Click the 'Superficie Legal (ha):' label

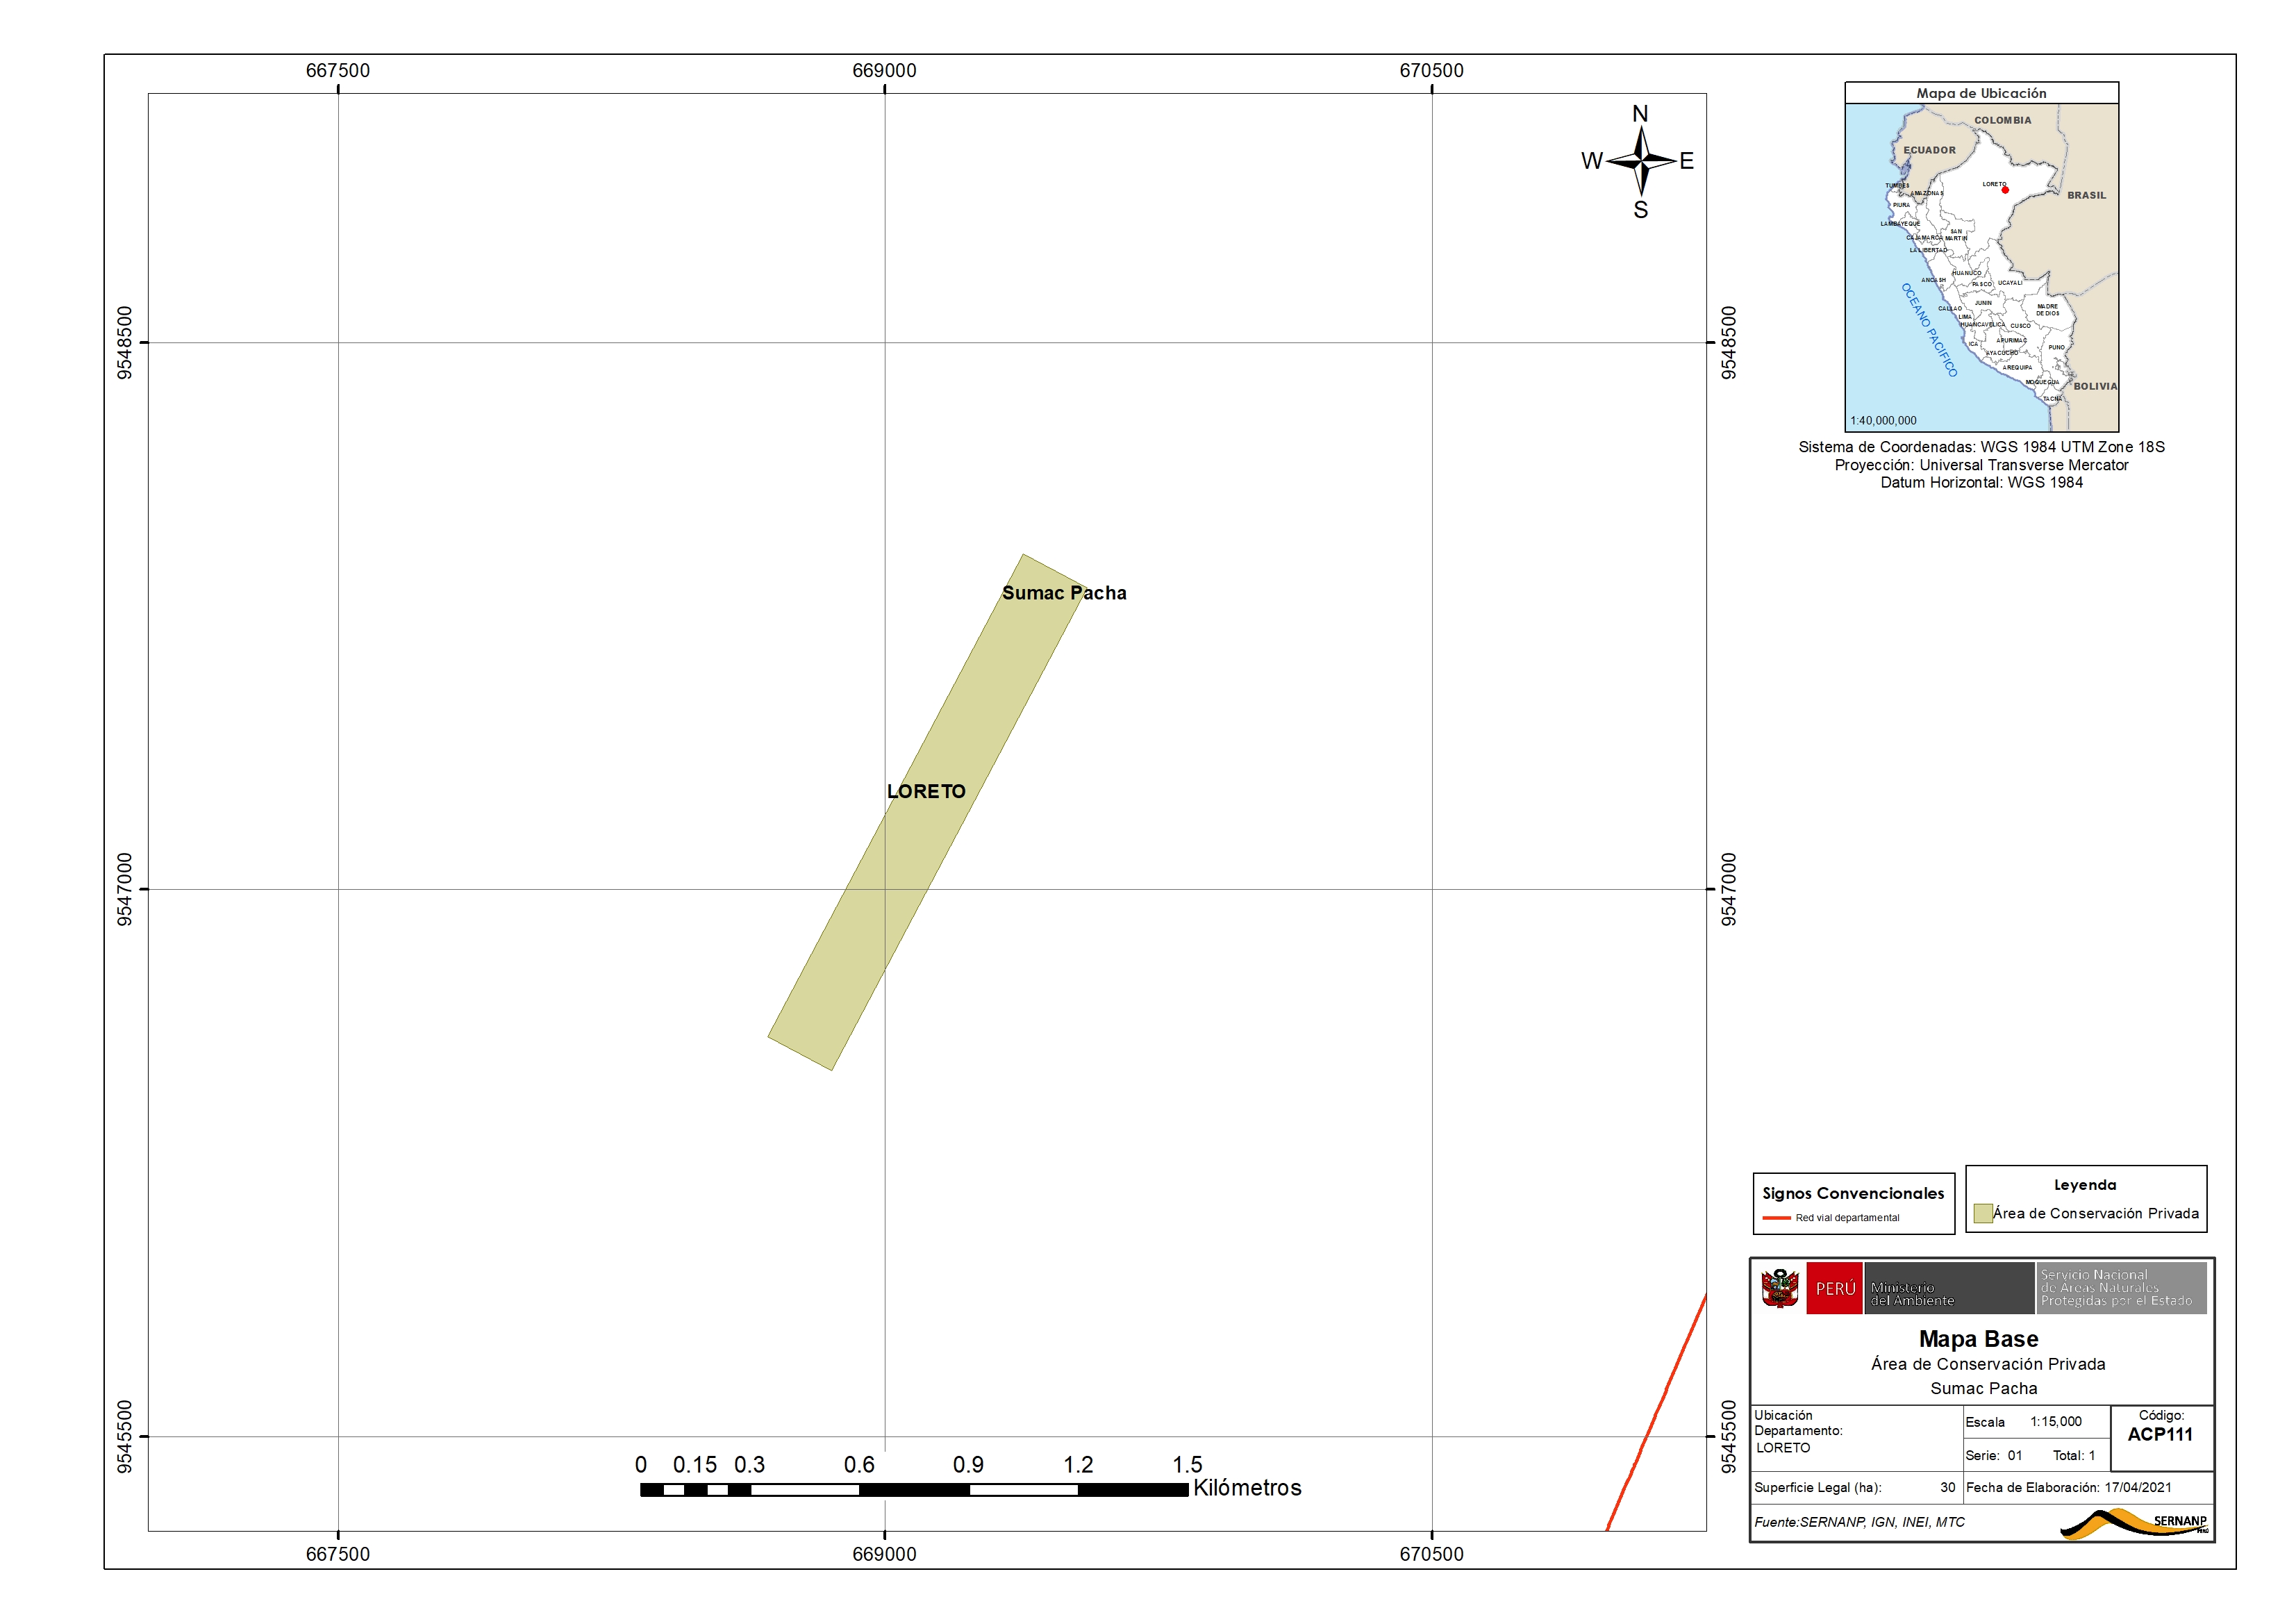1817,1488
